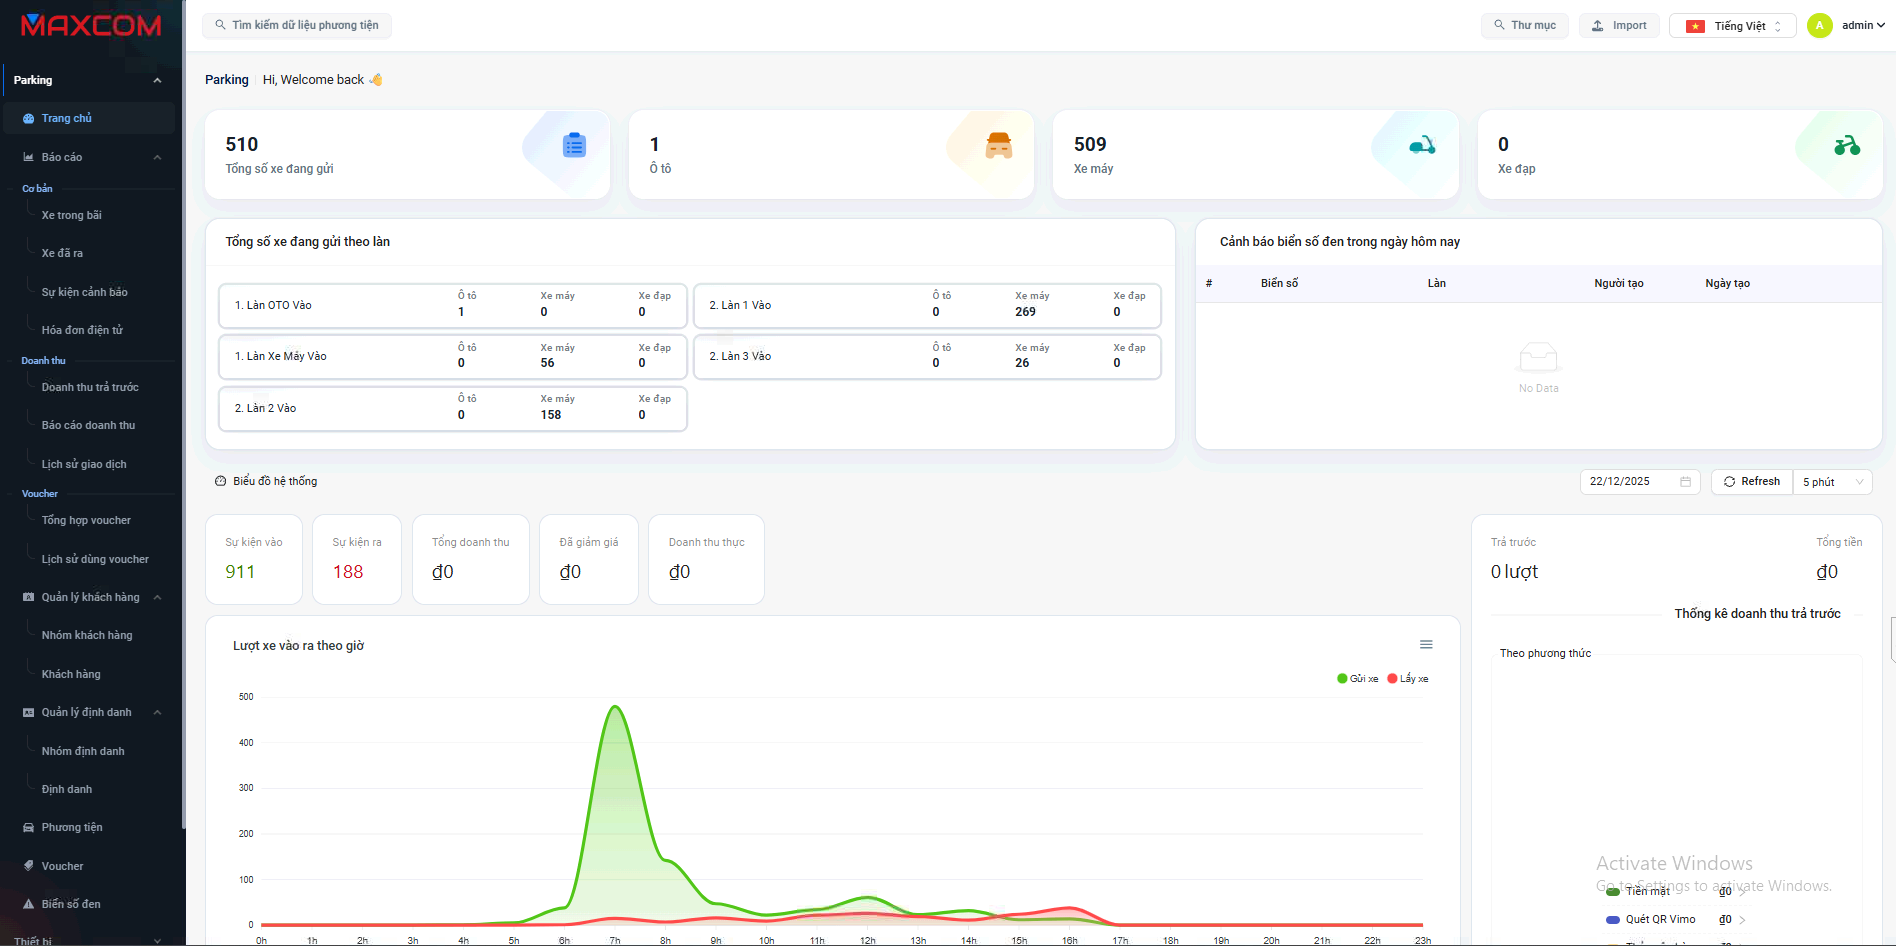Click the Refresh button
This screenshot has width=1896, height=946.
[1751, 482]
